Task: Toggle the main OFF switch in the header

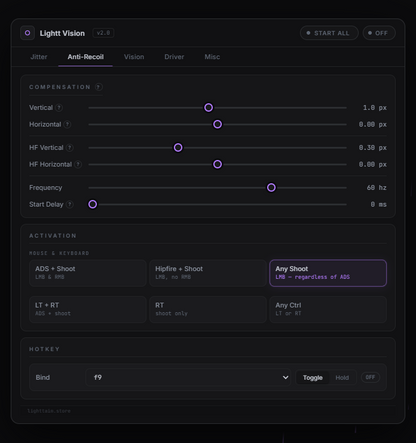Action: [379, 33]
